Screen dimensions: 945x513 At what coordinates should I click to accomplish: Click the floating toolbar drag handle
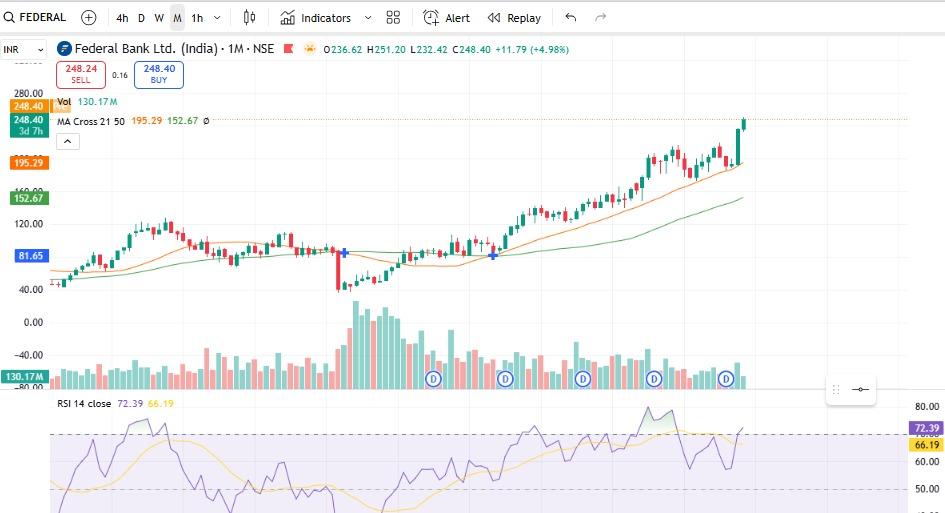pos(836,389)
